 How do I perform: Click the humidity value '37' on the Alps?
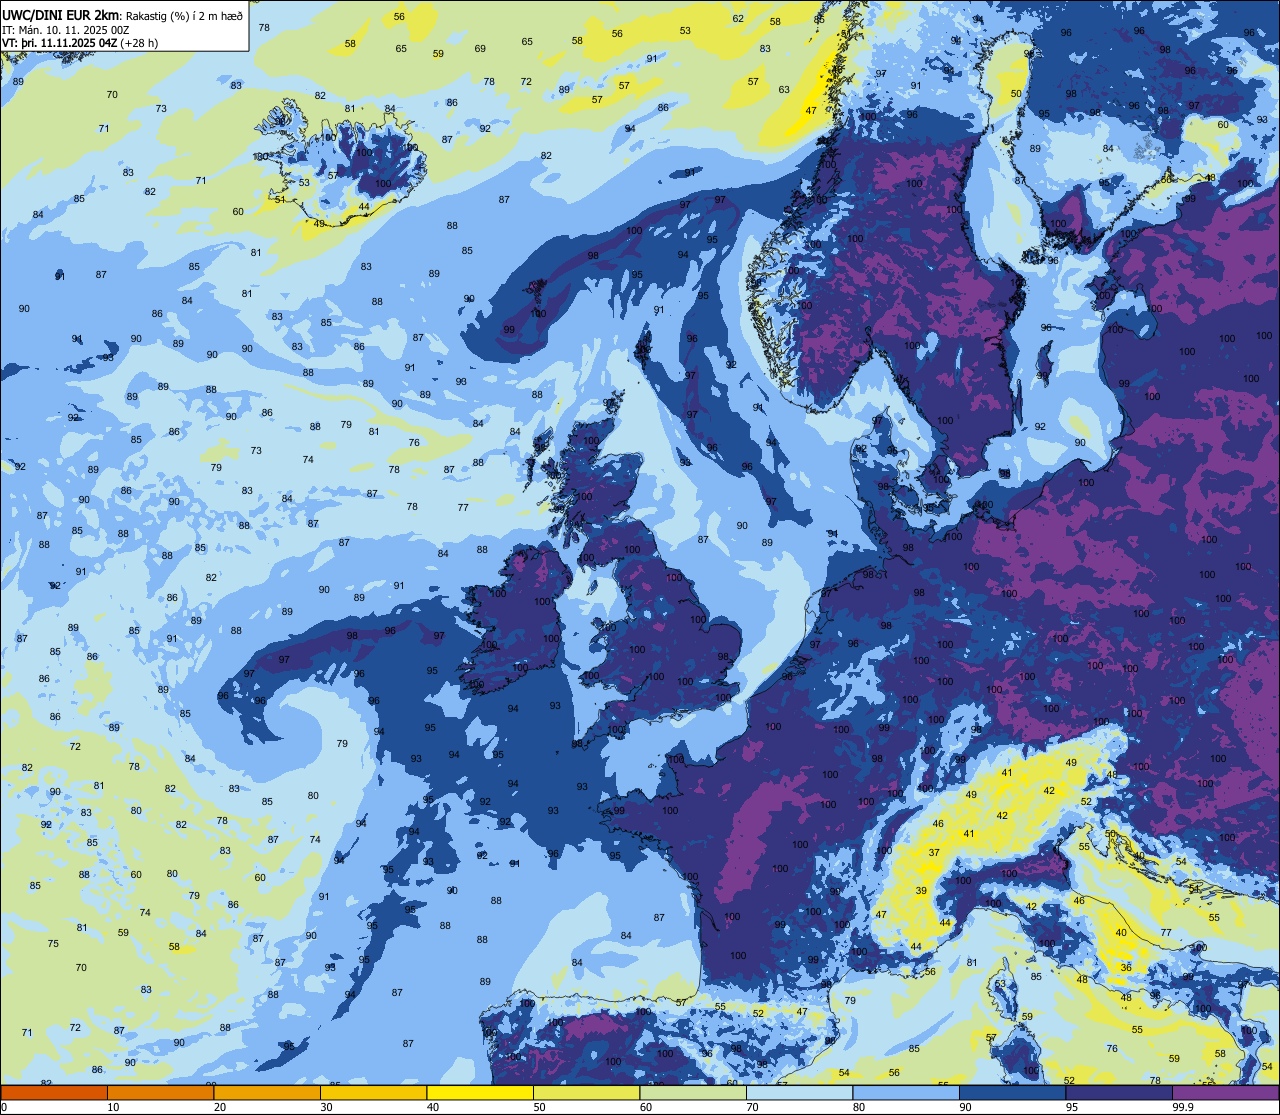934,853
